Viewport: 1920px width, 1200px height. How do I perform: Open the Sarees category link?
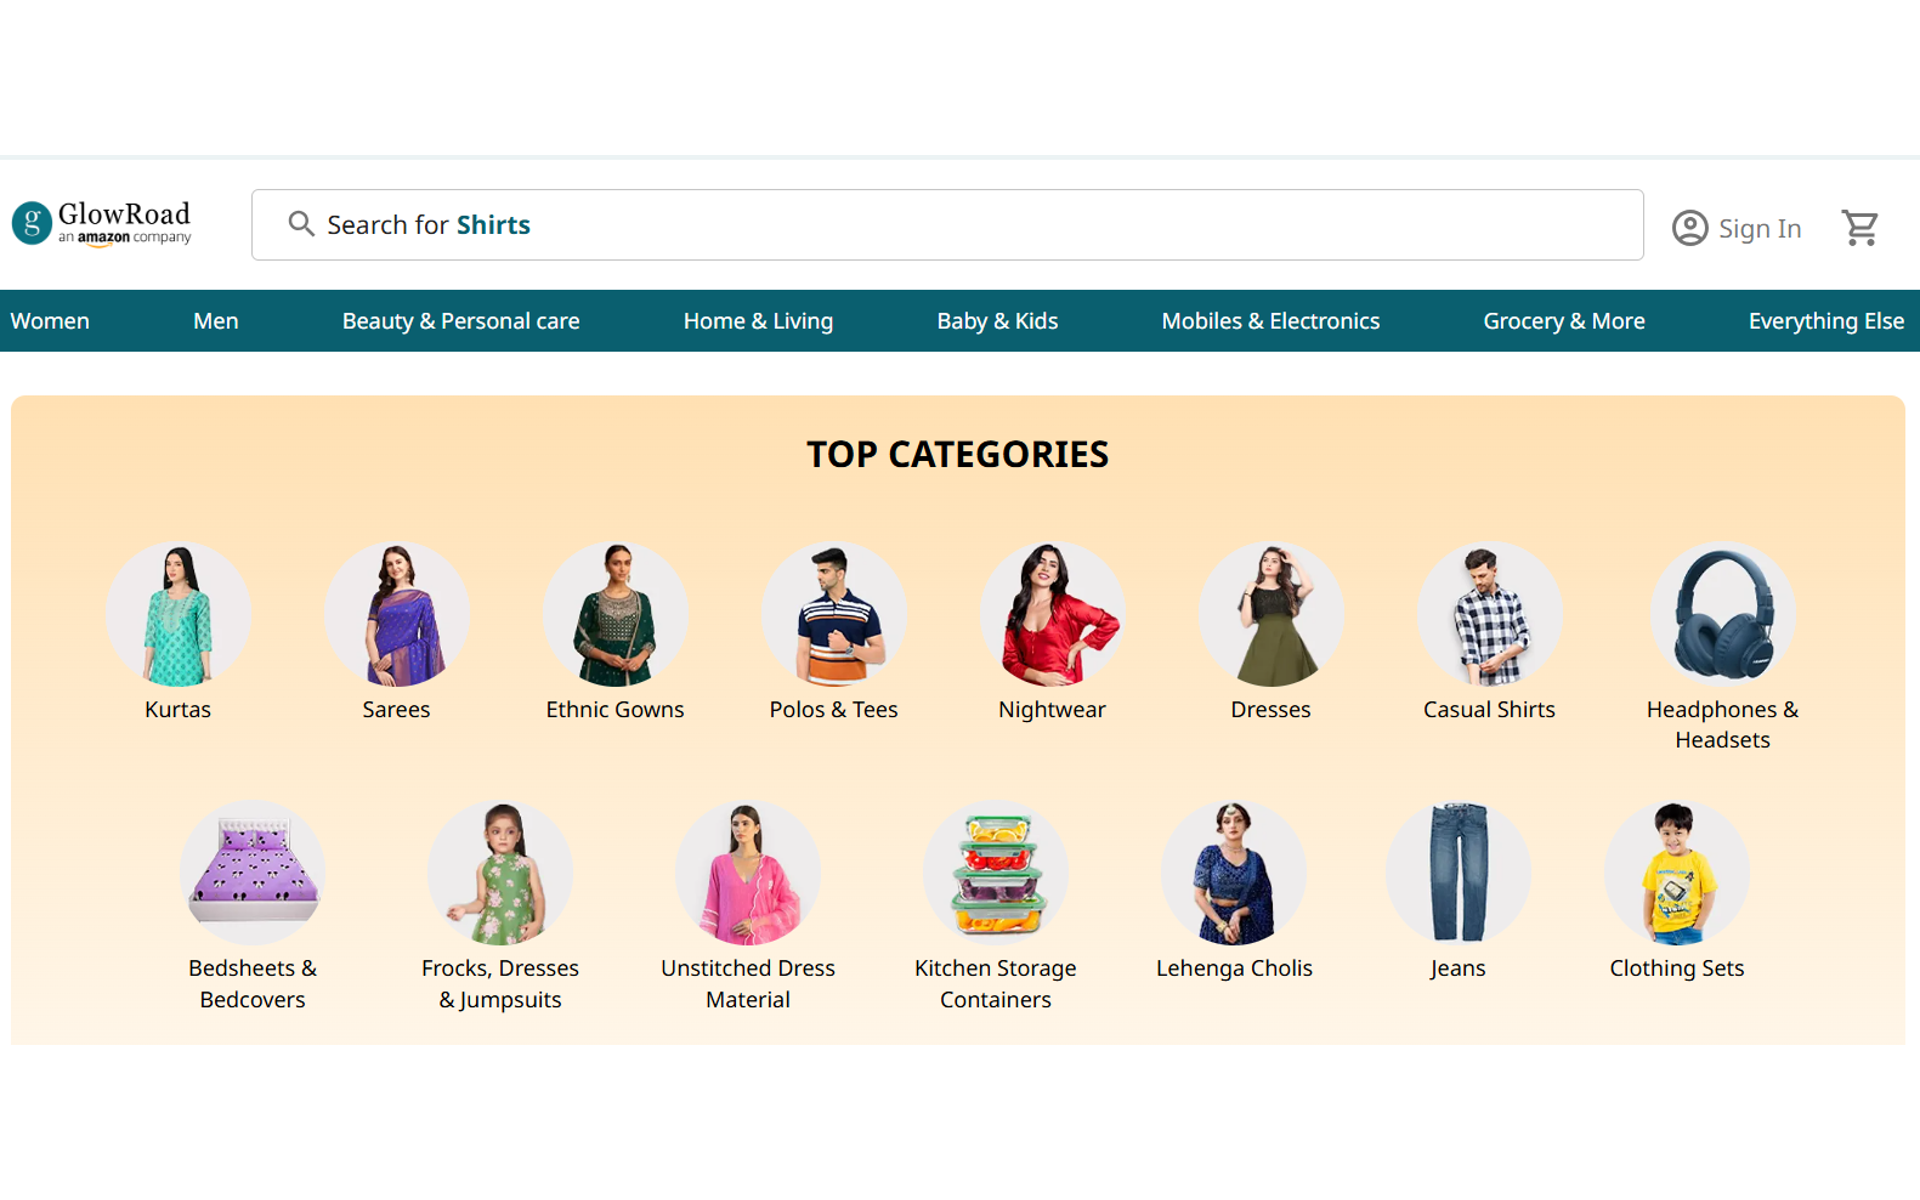[396, 709]
